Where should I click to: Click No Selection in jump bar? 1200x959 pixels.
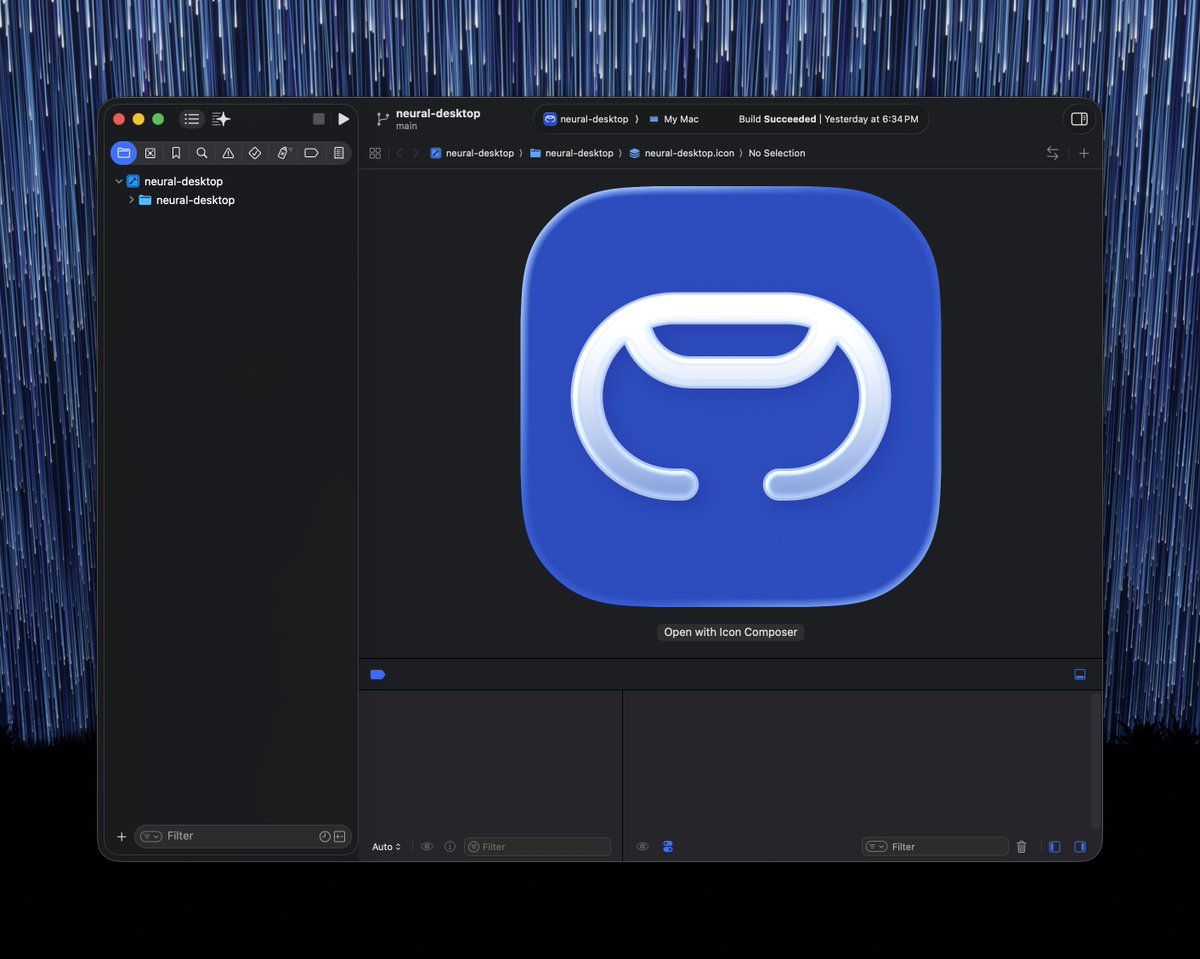tap(777, 153)
